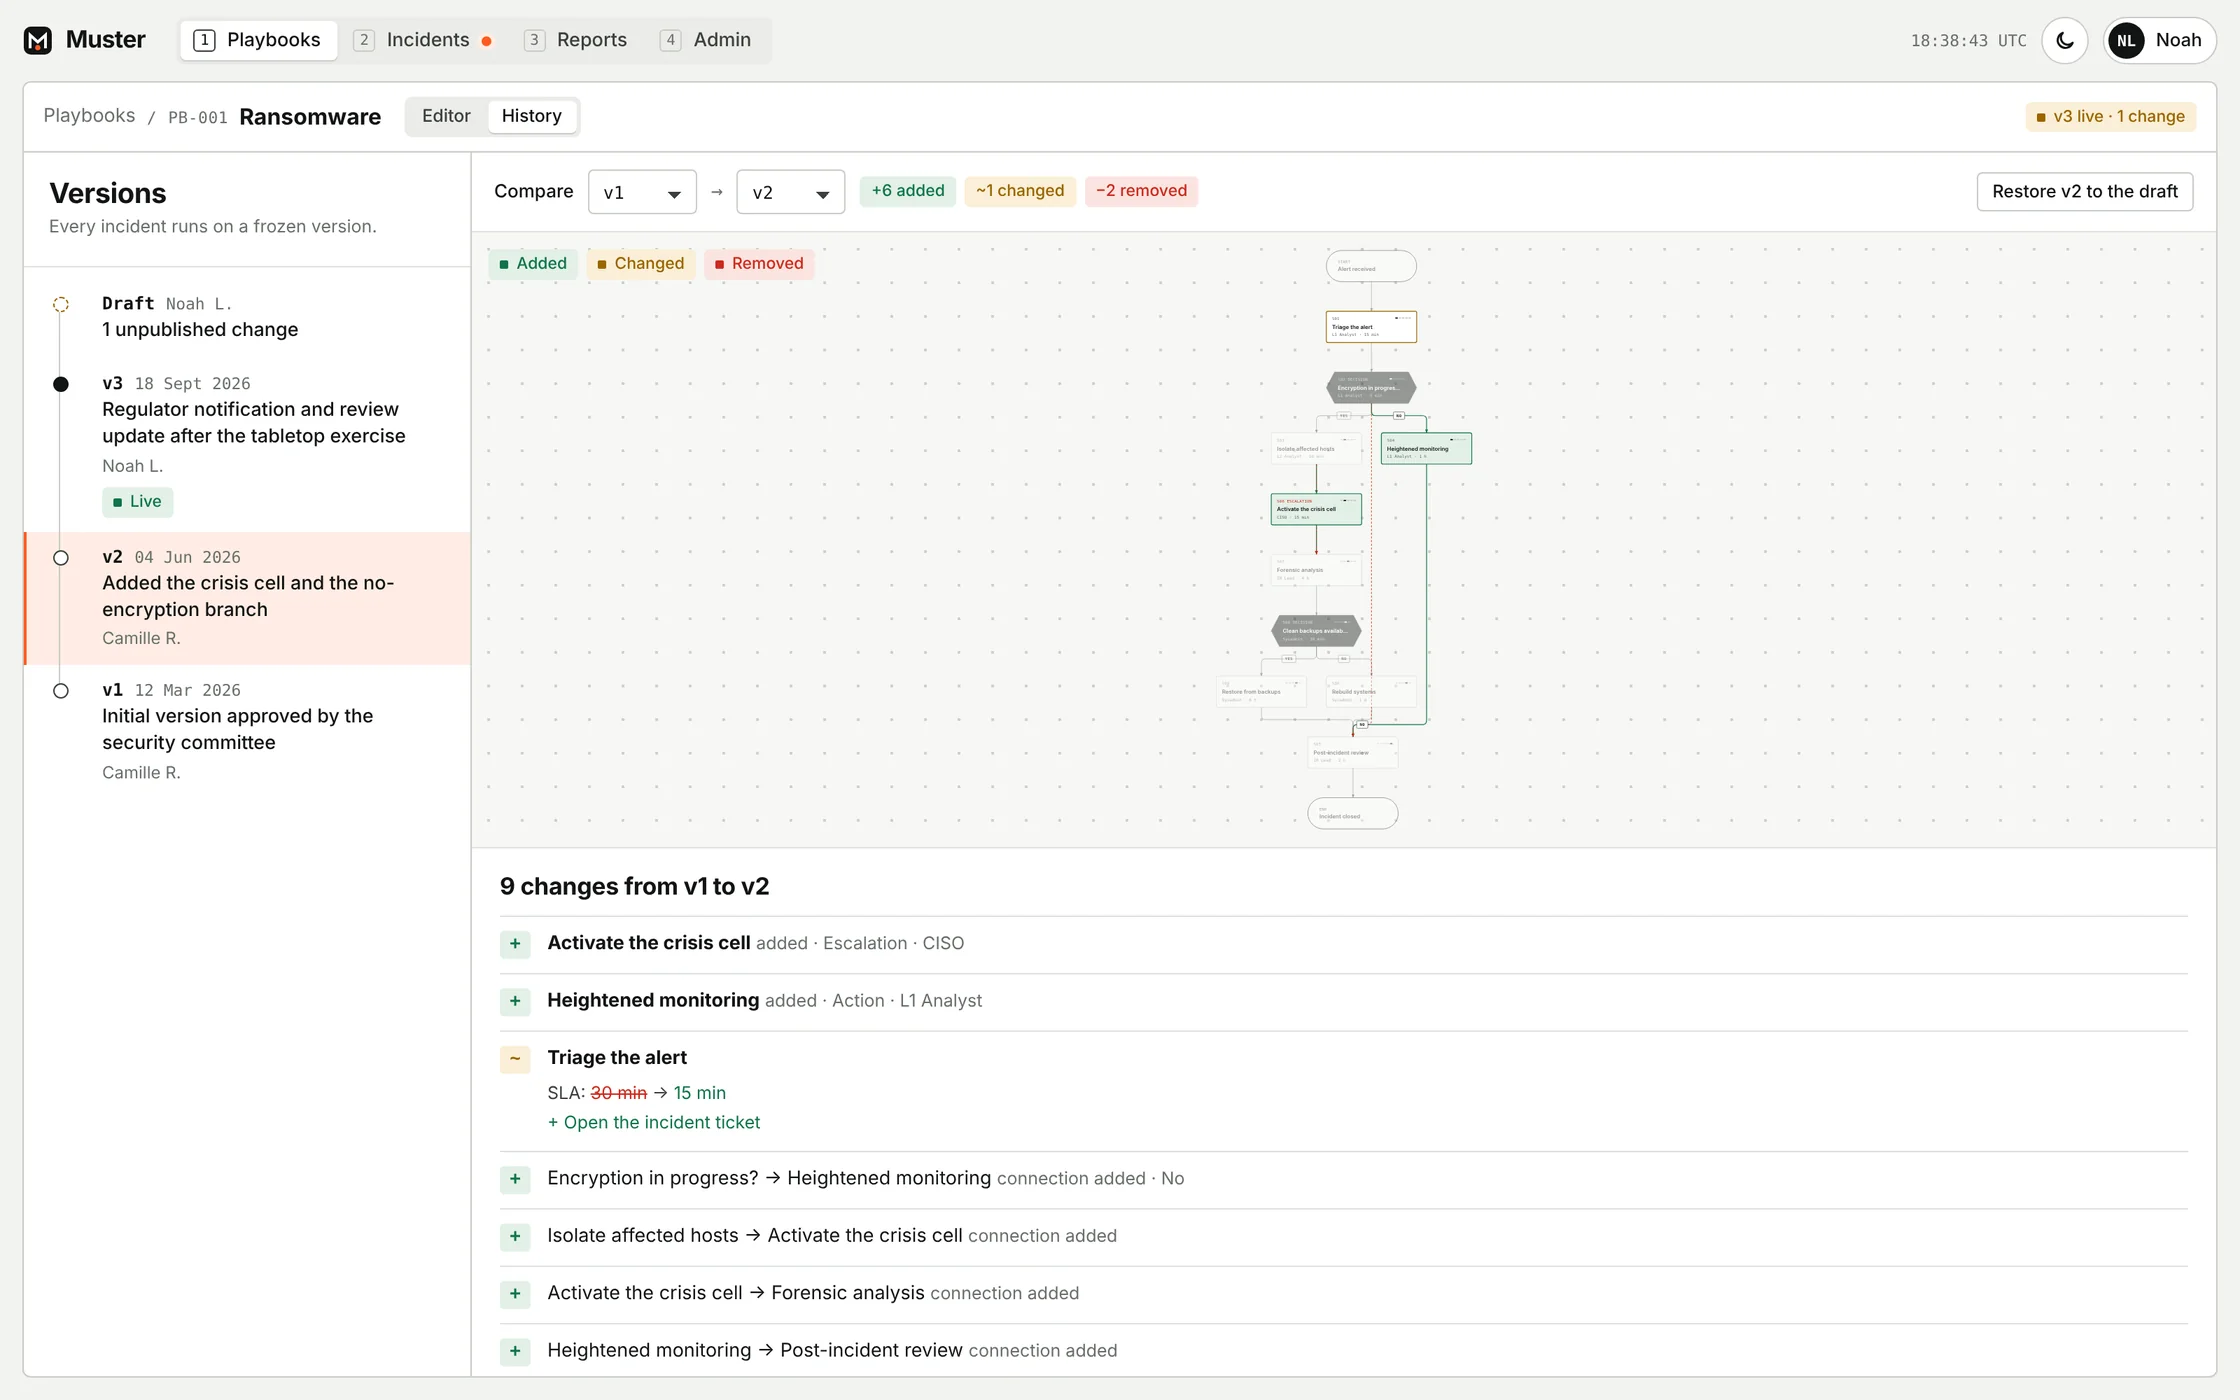Click the tilde icon beside Triage the alert

(515, 1058)
